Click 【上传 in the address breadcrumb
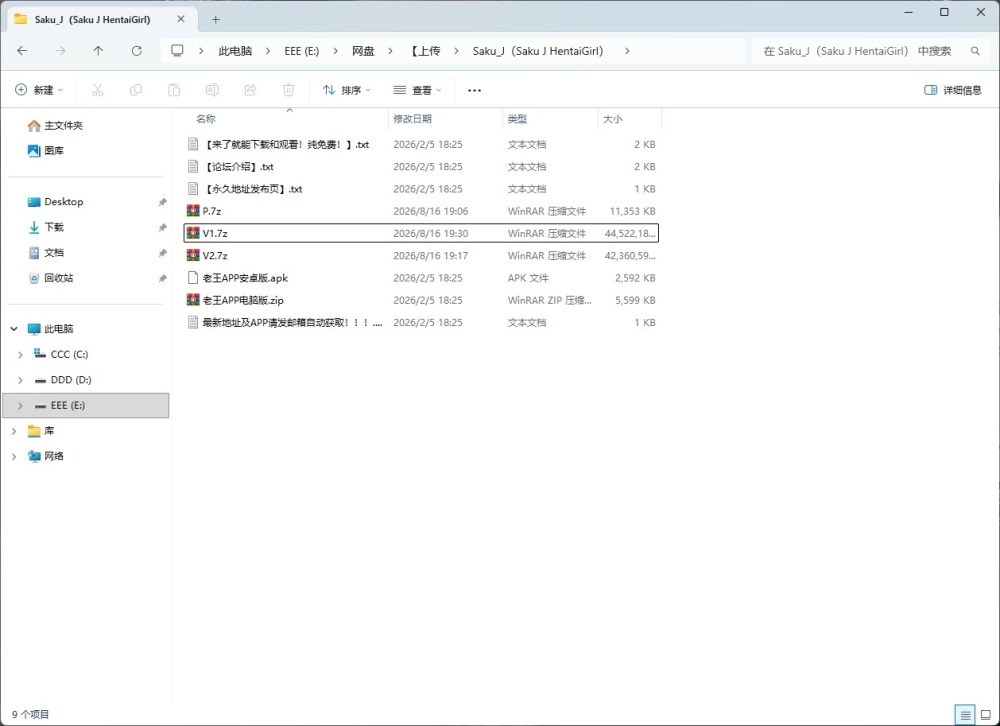 (425, 51)
